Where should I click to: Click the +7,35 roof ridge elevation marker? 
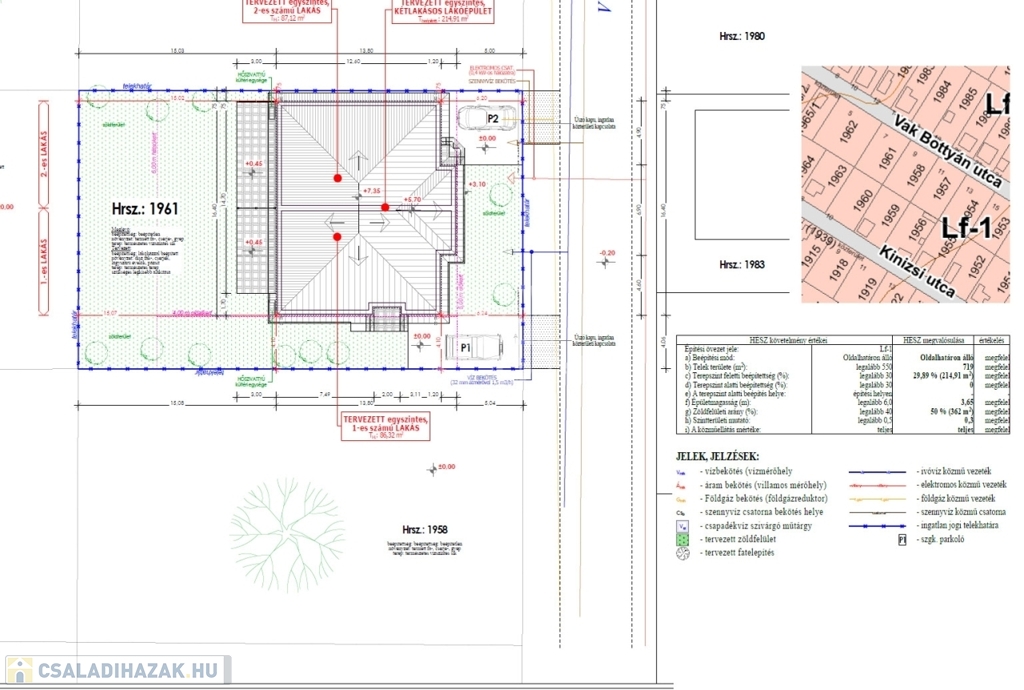[373, 190]
